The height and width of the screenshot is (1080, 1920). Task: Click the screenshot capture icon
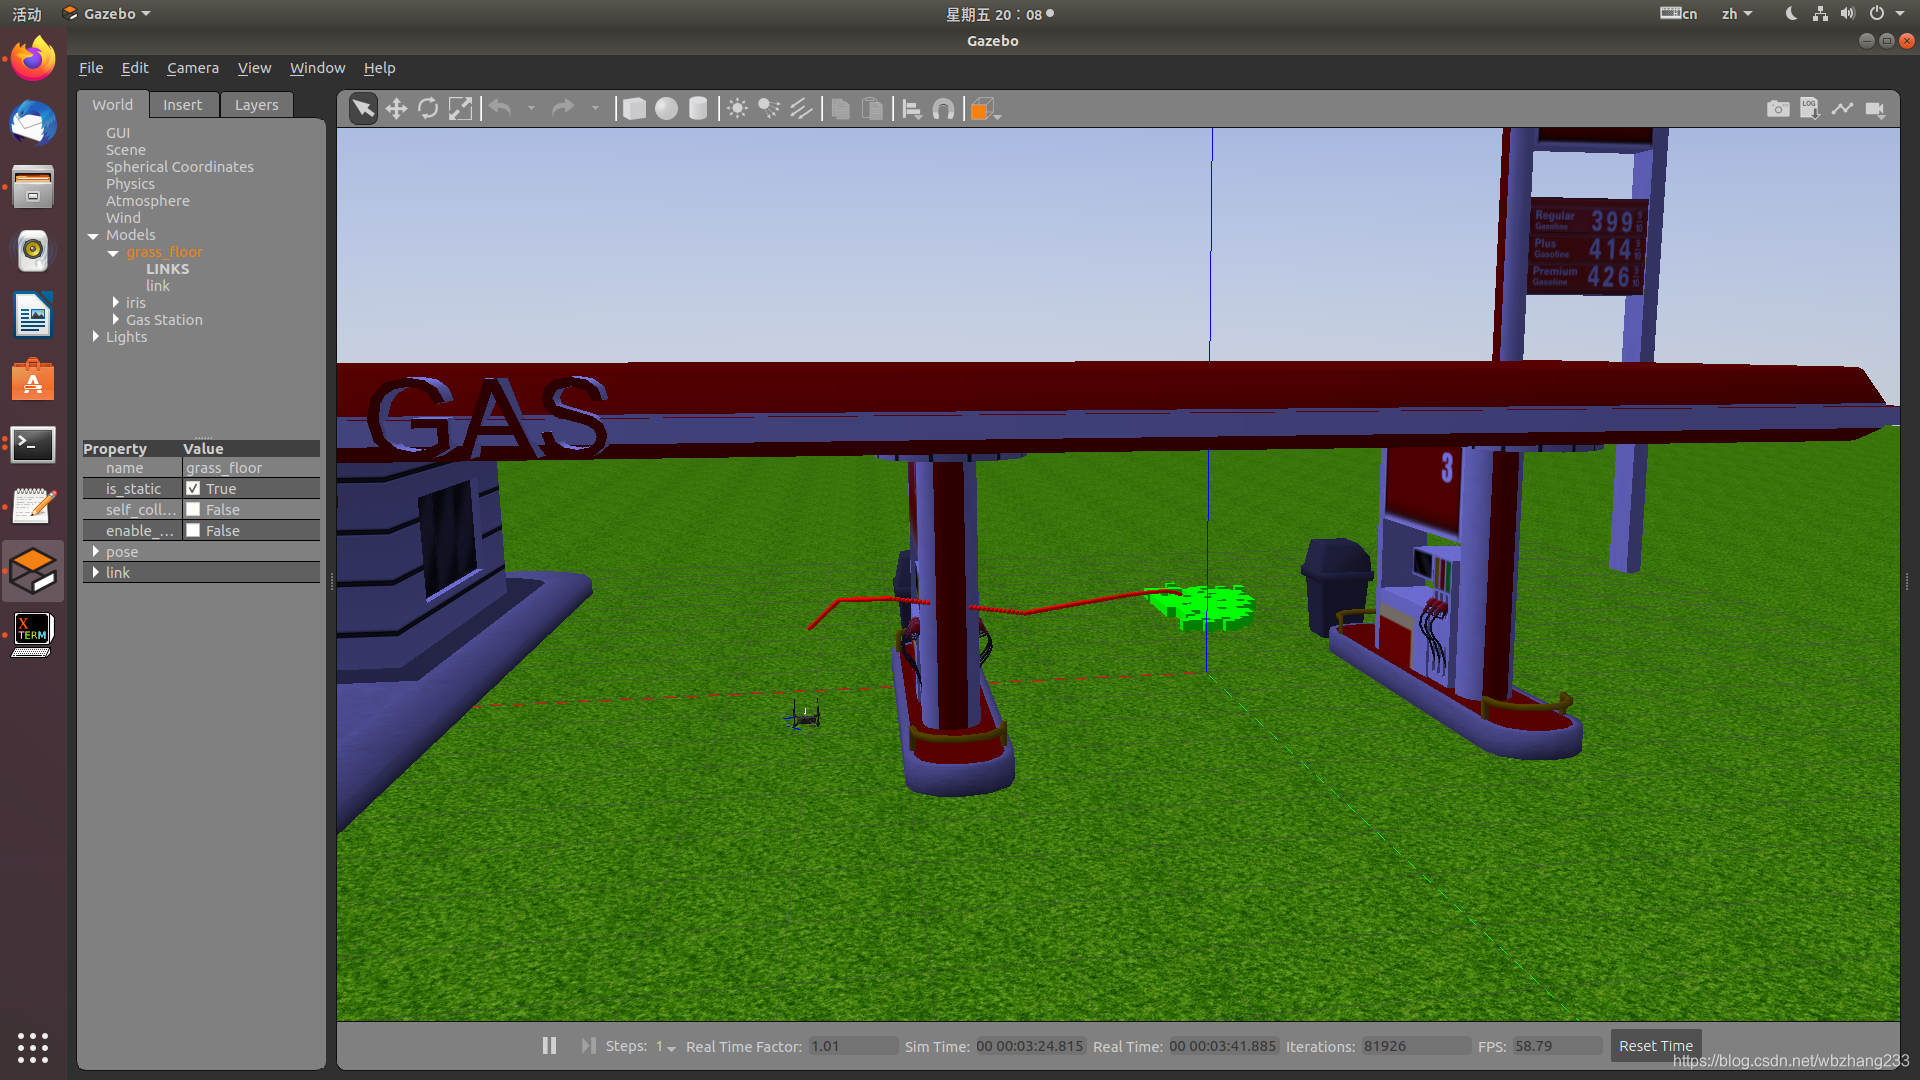pos(1778,108)
